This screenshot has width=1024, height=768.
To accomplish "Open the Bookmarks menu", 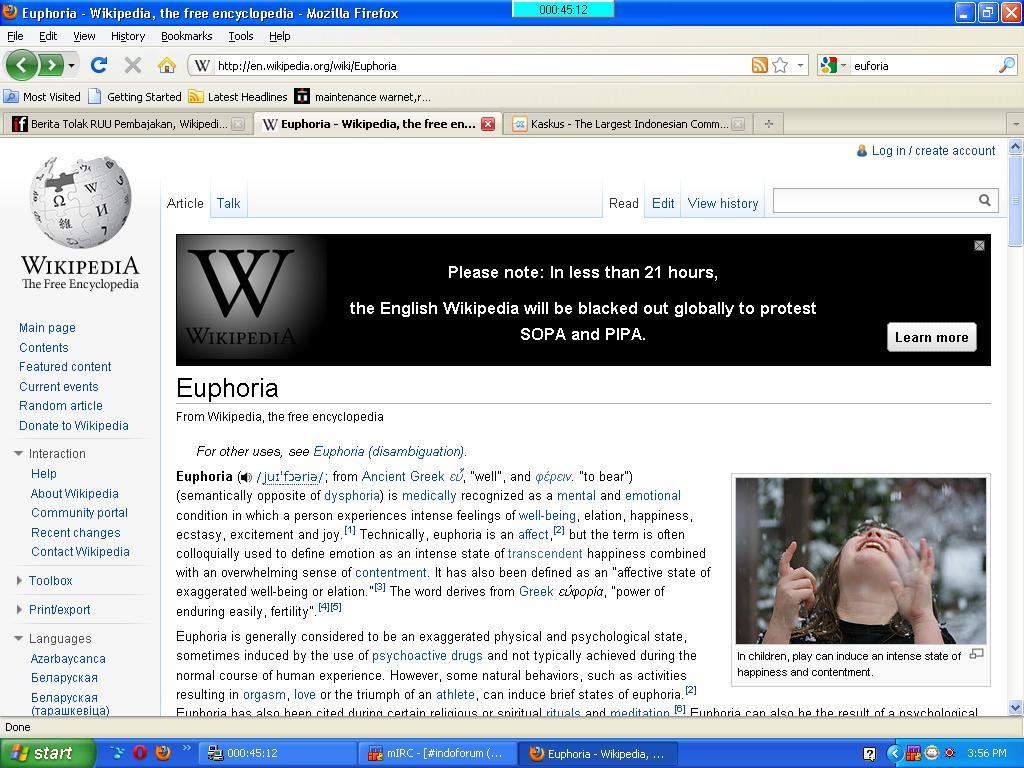I will 186,36.
